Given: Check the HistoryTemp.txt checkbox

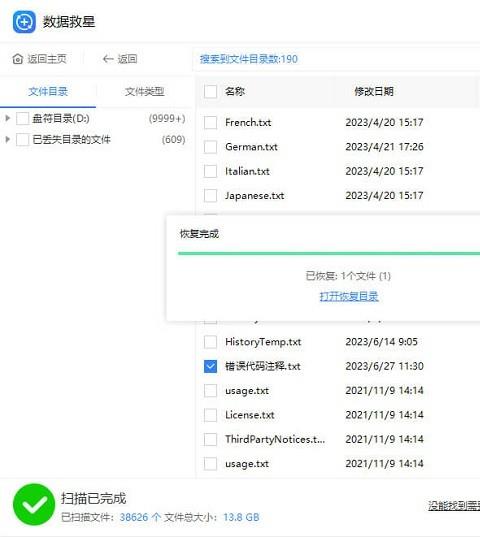Looking at the screenshot, I should (210, 342).
